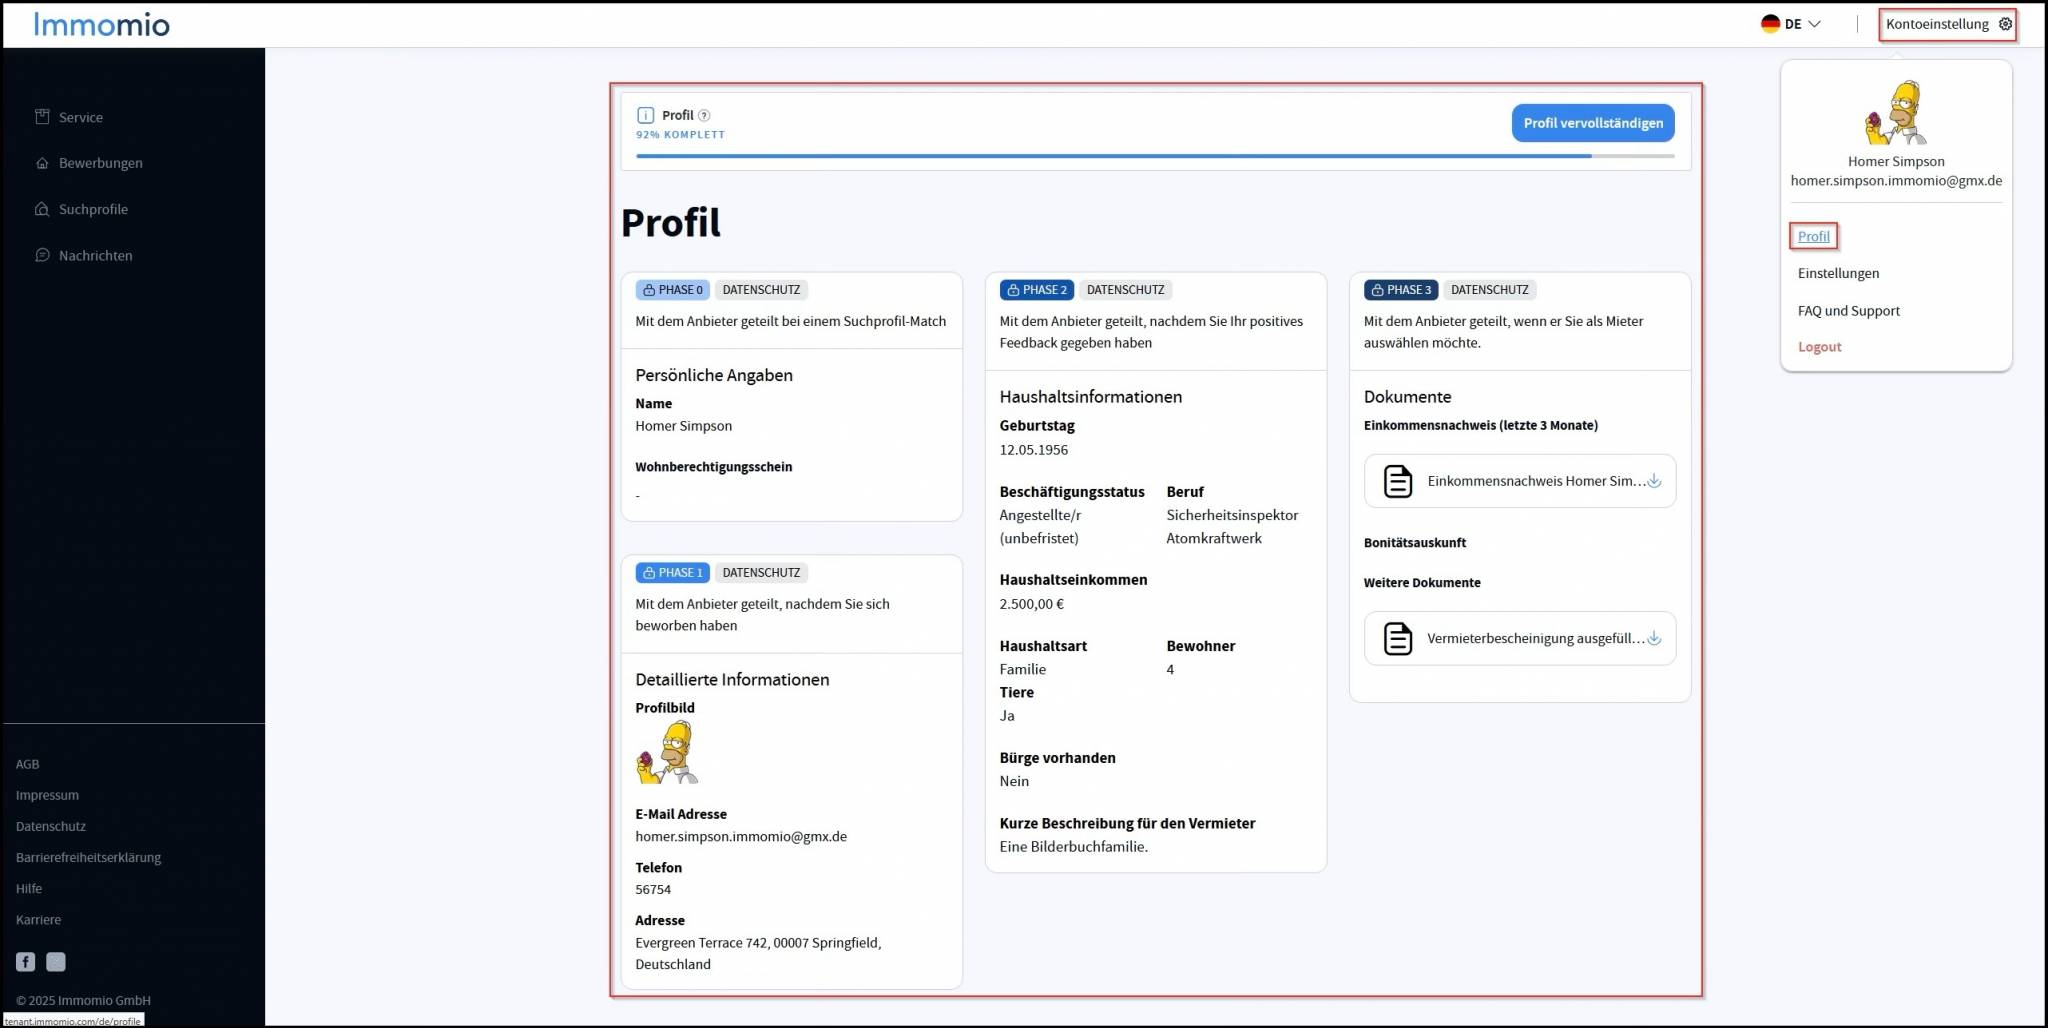
Task: Click Logout in the account menu
Action: tap(1819, 347)
